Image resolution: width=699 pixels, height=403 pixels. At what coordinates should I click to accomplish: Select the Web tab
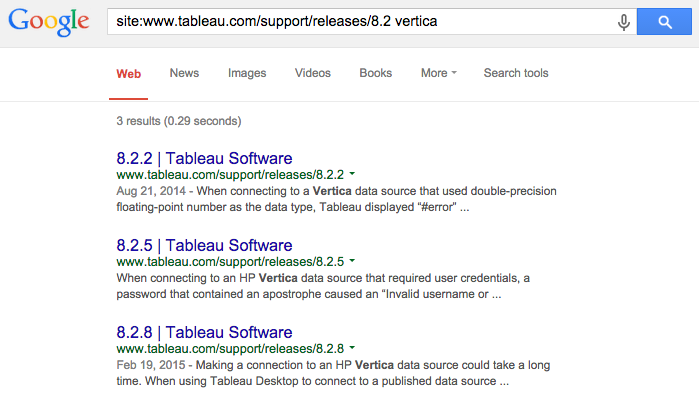coord(129,74)
